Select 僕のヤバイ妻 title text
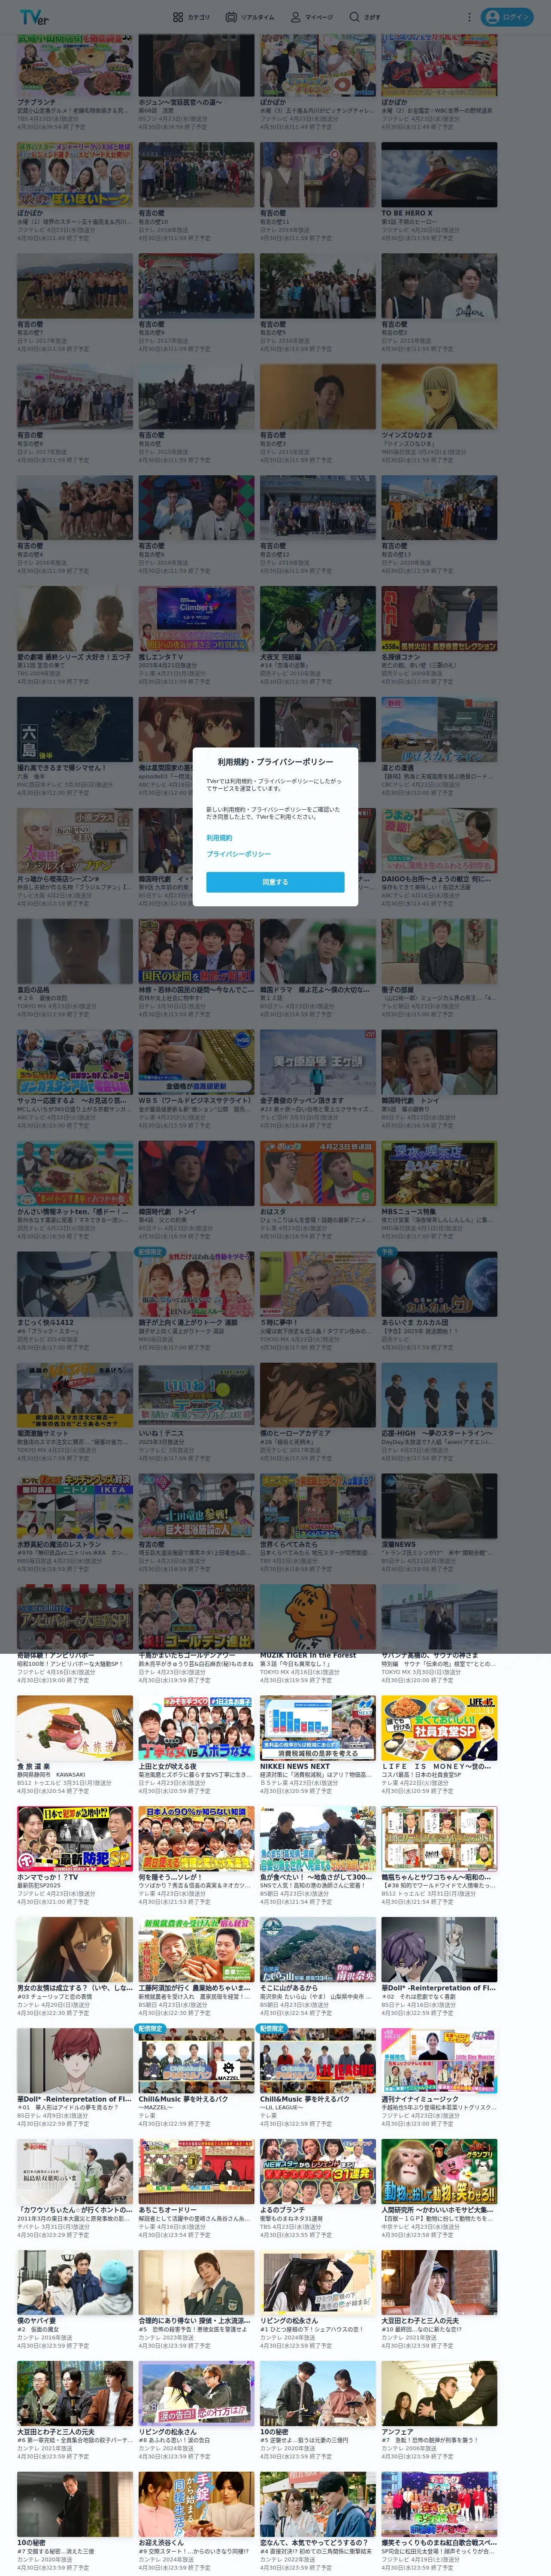Screen dimensions: 551x2576 tap(37, 2321)
